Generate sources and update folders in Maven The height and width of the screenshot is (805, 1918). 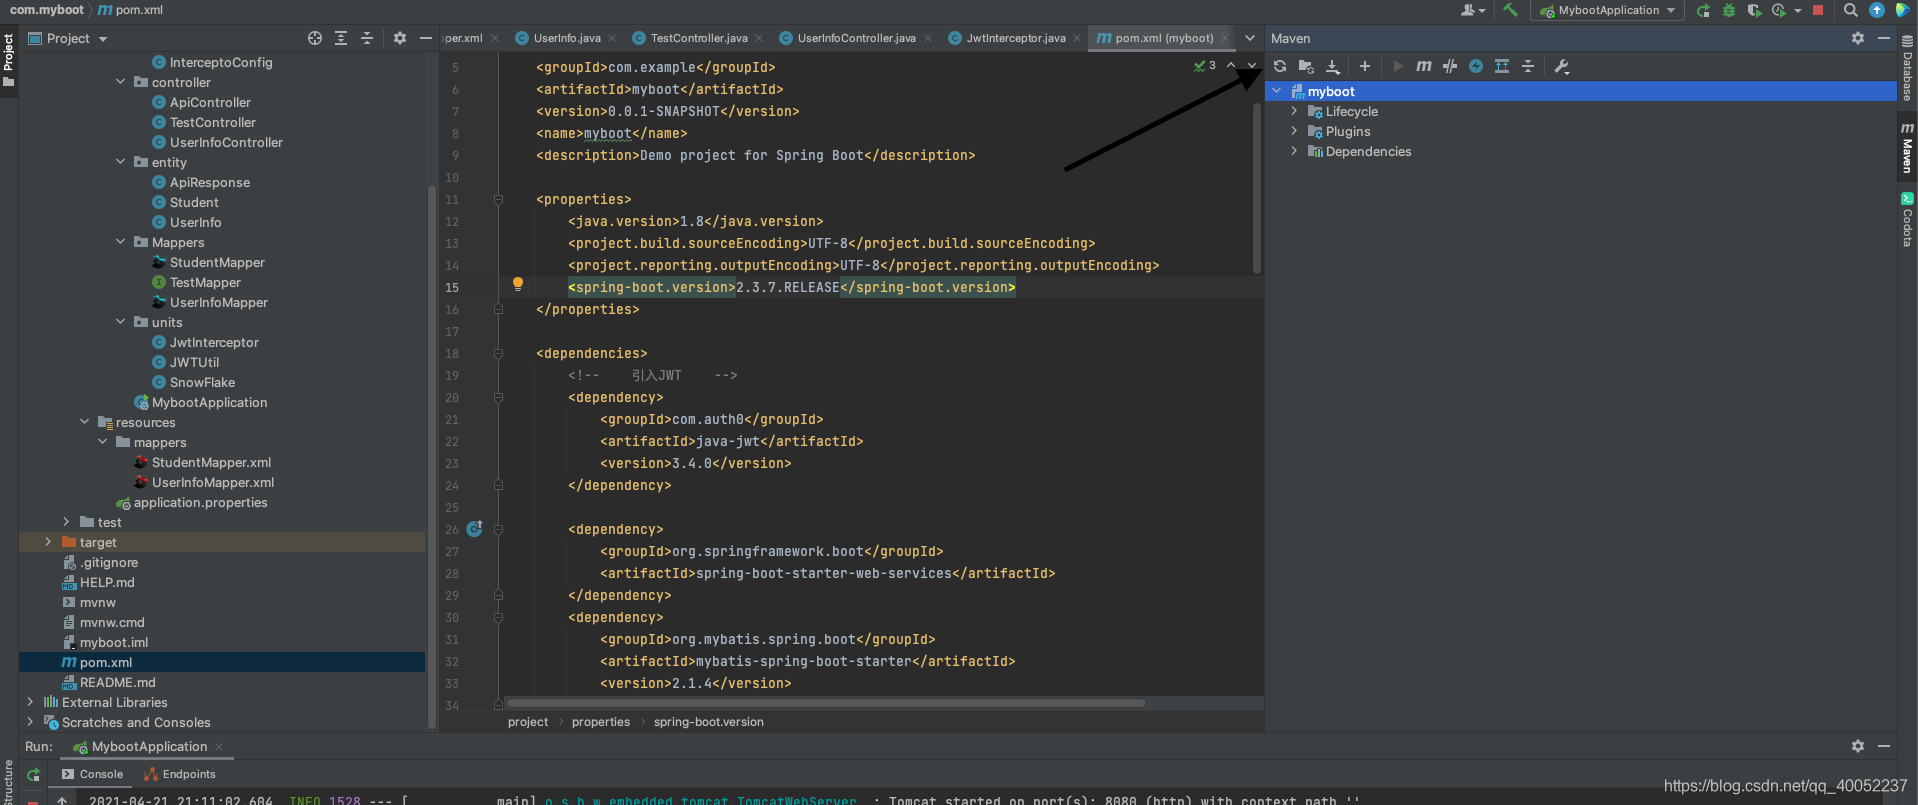click(x=1306, y=66)
